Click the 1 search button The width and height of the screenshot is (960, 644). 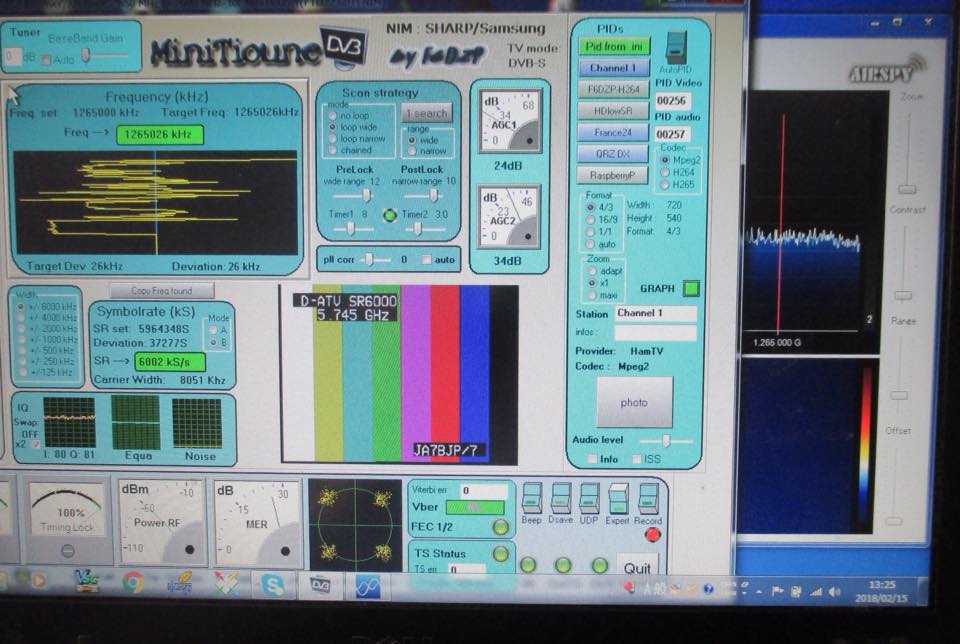point(427,113)
